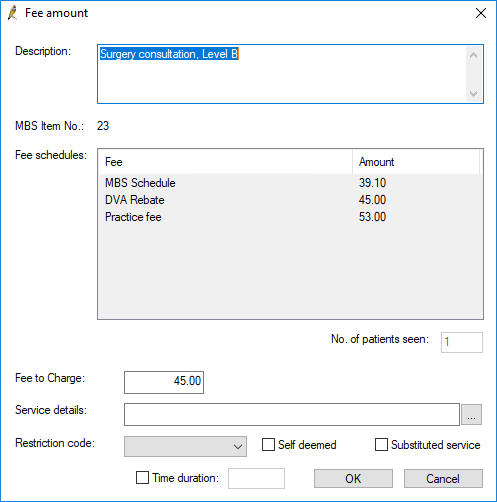
Task: Click the Time duration input box
Action: pos(256,479)
